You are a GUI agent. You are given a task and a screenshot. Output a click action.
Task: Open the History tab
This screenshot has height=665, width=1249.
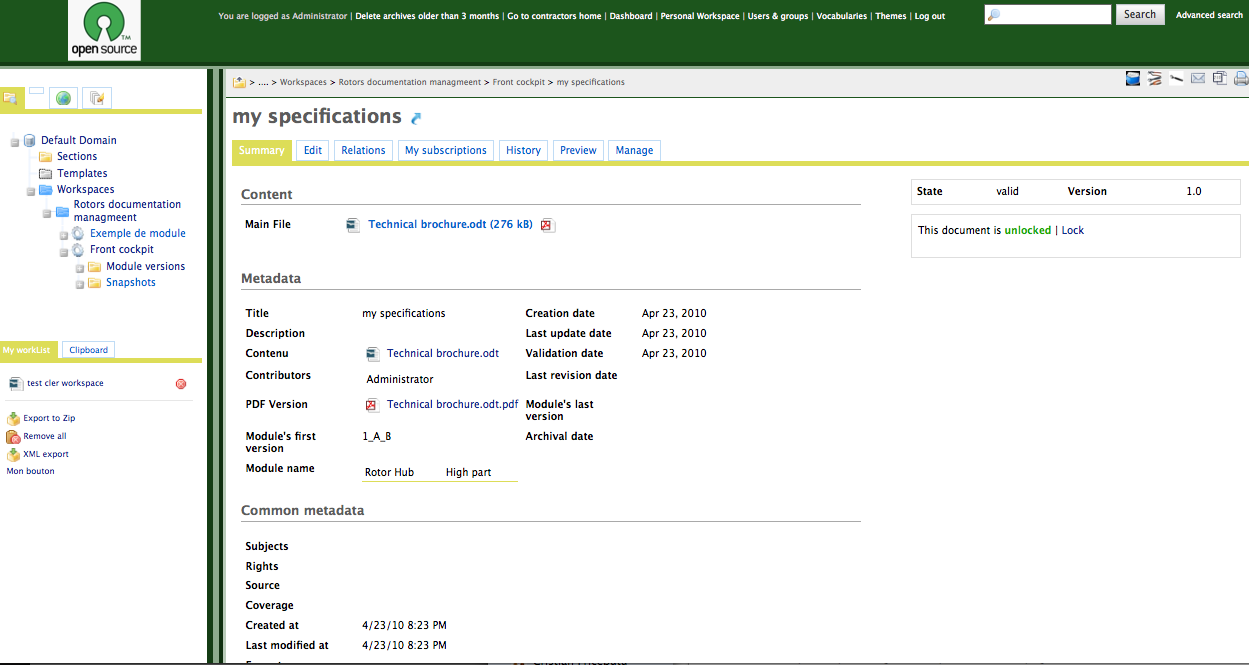(523, 150)
